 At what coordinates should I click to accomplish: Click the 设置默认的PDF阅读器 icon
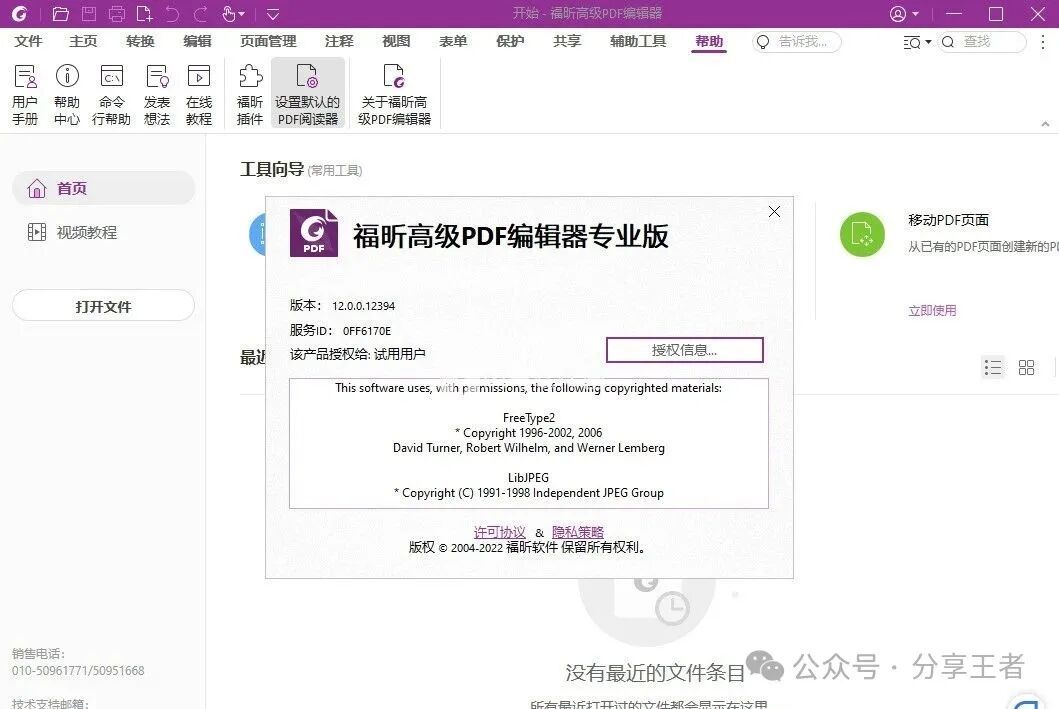click(308, 93)
